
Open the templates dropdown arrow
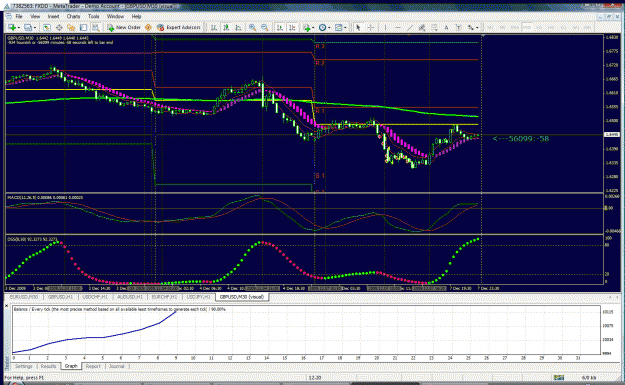[345, 28]
